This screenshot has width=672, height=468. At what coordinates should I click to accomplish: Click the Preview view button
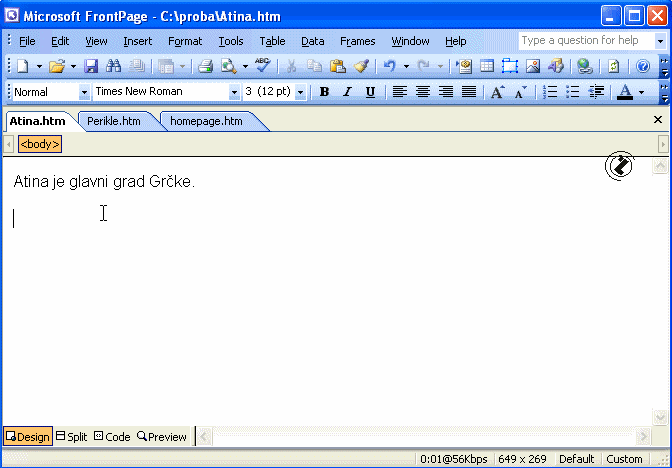click(162, 436)
